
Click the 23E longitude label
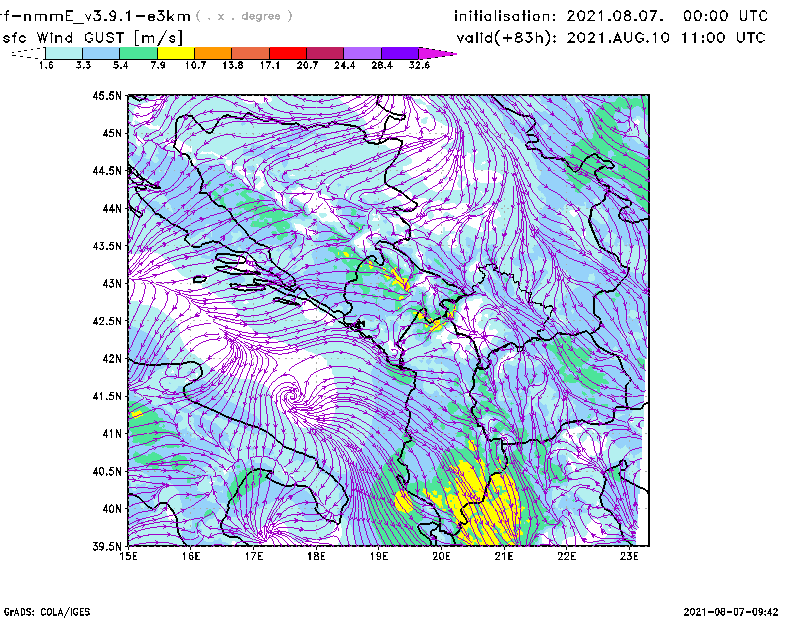tap(629, 556)
